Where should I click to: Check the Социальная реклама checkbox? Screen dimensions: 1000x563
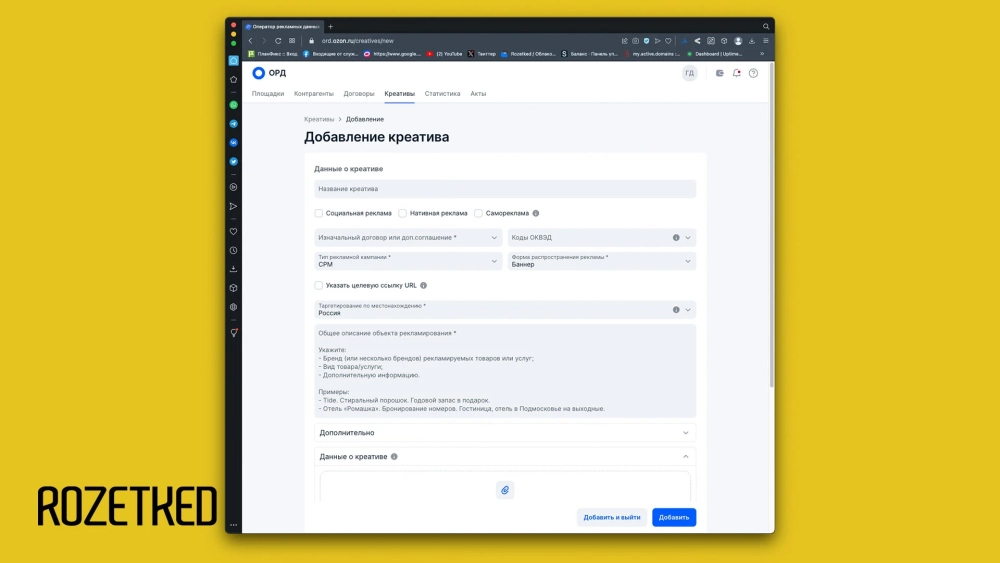(x=319, y=213)
